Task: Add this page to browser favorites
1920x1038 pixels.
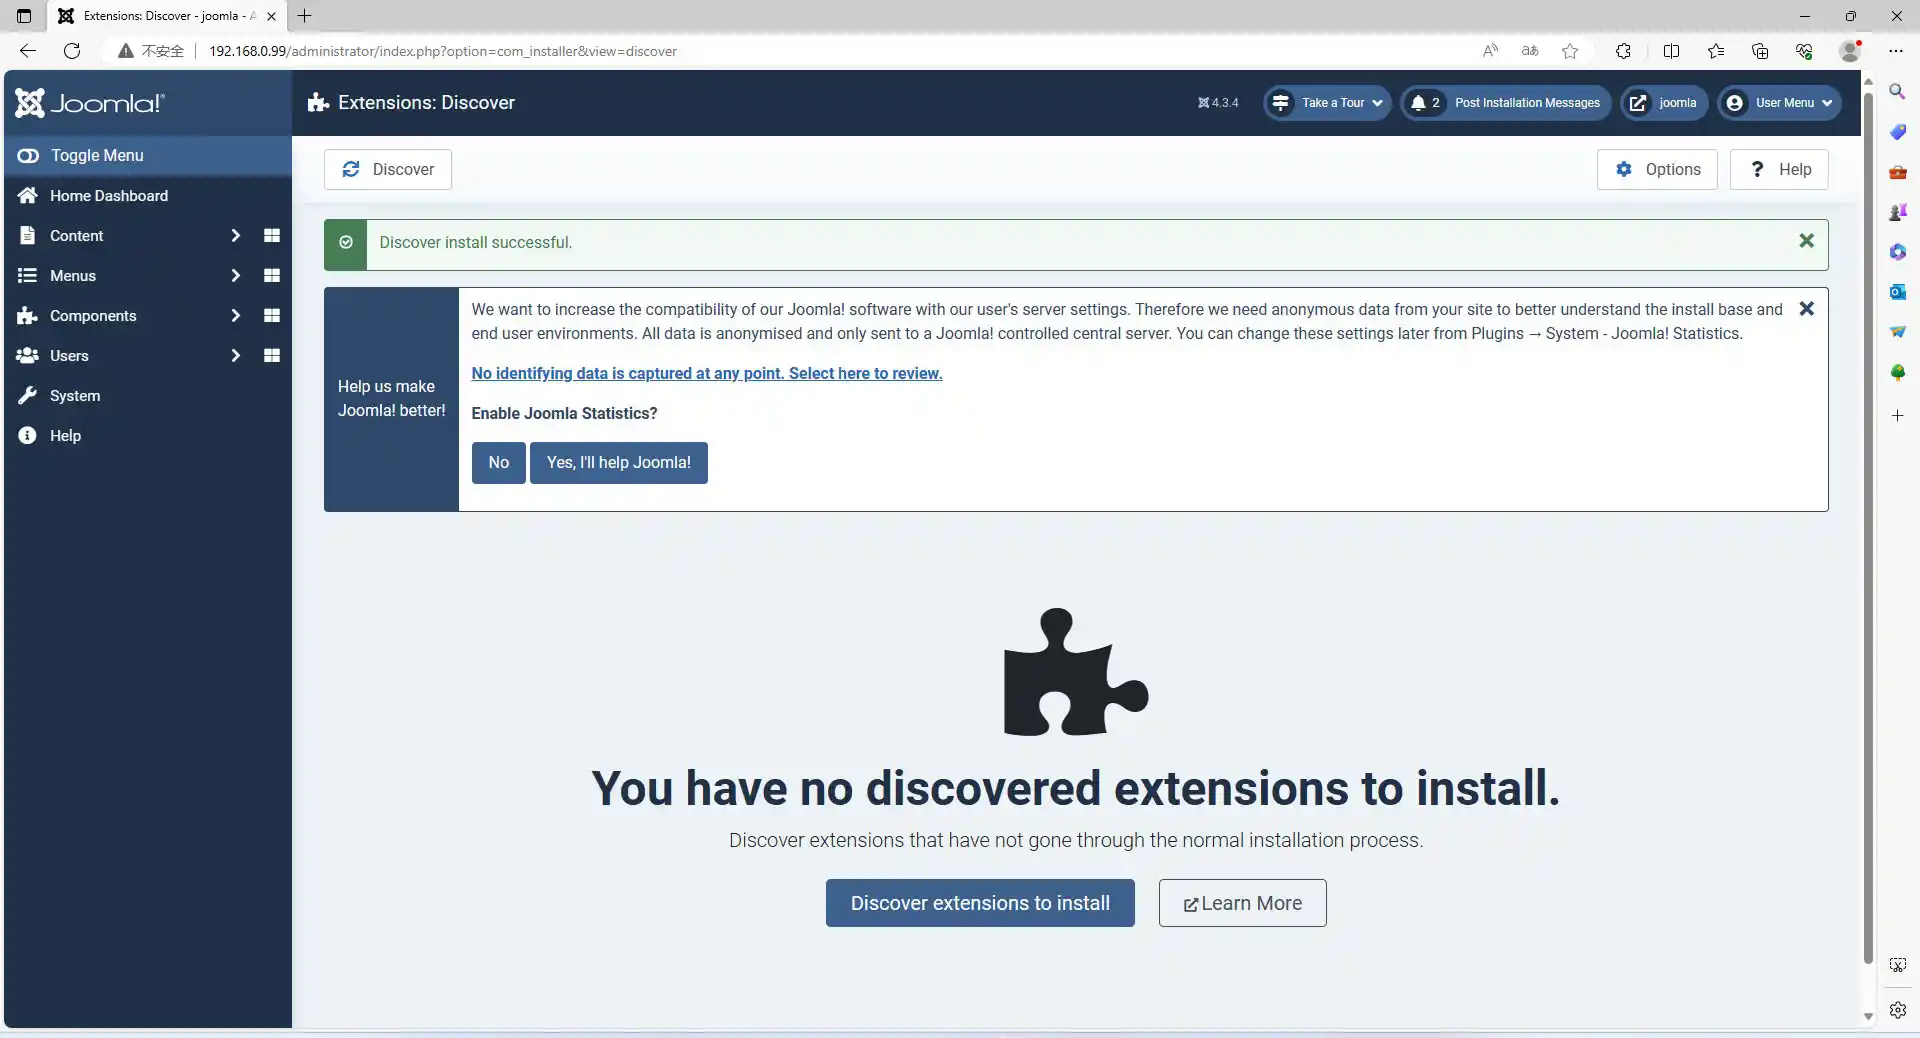Action: coord(1570,51)
